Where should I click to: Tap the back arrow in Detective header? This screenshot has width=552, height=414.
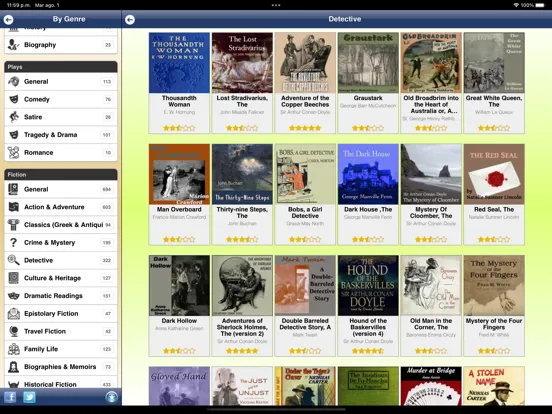coord(130,20)
